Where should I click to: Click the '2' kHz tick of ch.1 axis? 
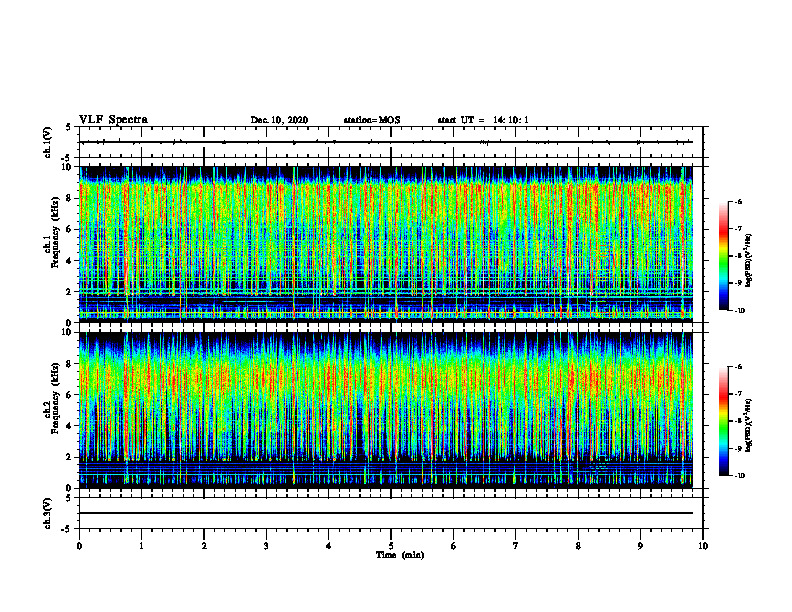tap(69, 292)
